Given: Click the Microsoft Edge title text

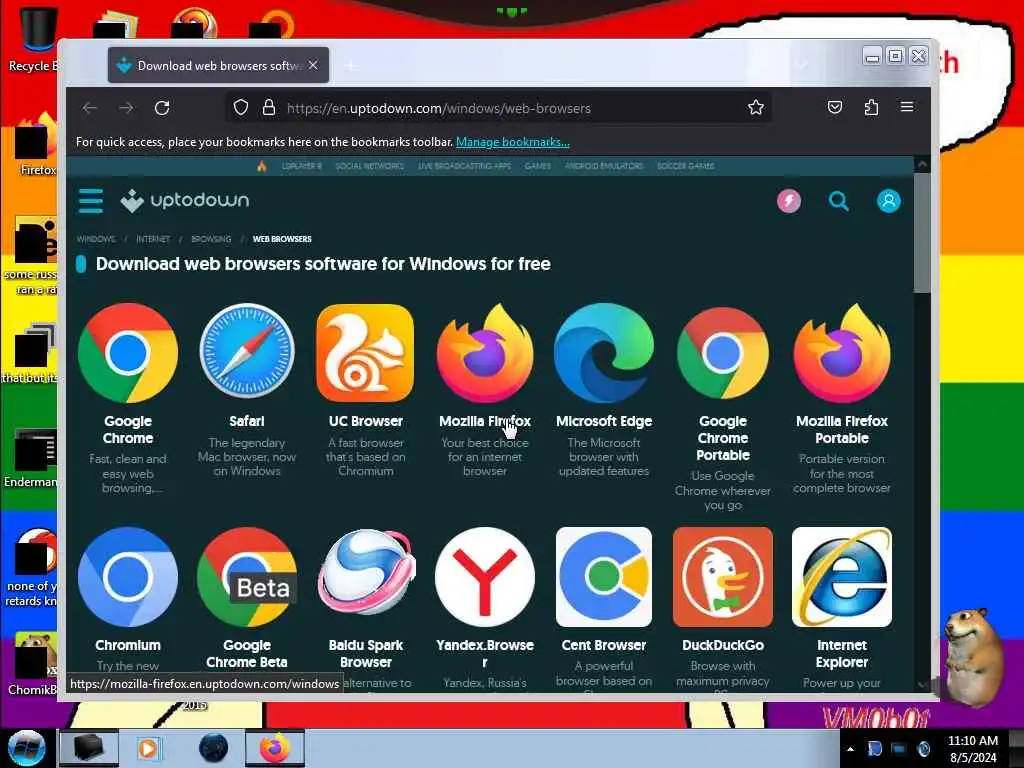Looking at the screenshot, I should click(x=604, y=421).
